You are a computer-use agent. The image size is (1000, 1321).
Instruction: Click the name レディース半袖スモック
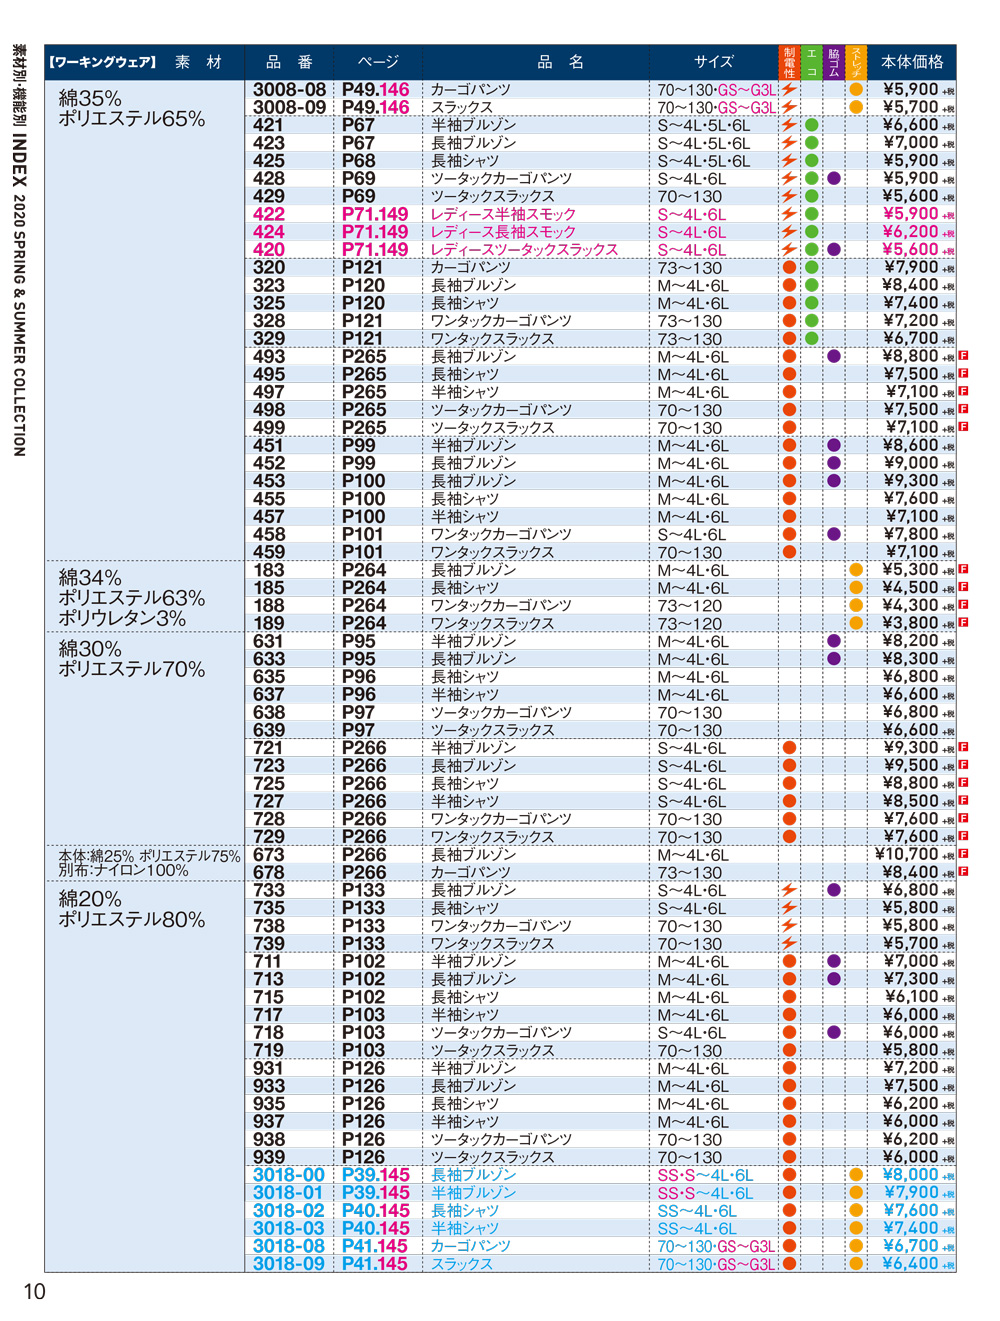[503, 214]
